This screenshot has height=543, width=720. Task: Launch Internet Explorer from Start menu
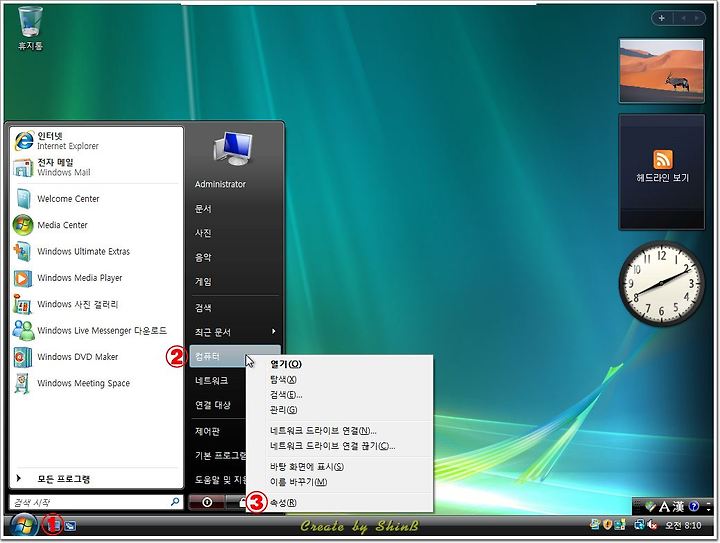pos(96,140)
